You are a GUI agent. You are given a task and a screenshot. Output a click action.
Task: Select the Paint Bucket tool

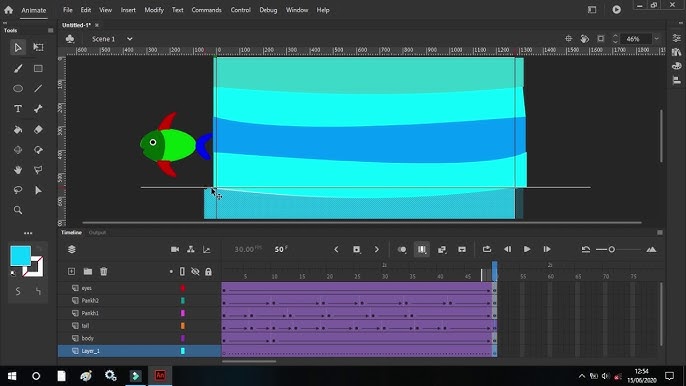click(18, 130)
